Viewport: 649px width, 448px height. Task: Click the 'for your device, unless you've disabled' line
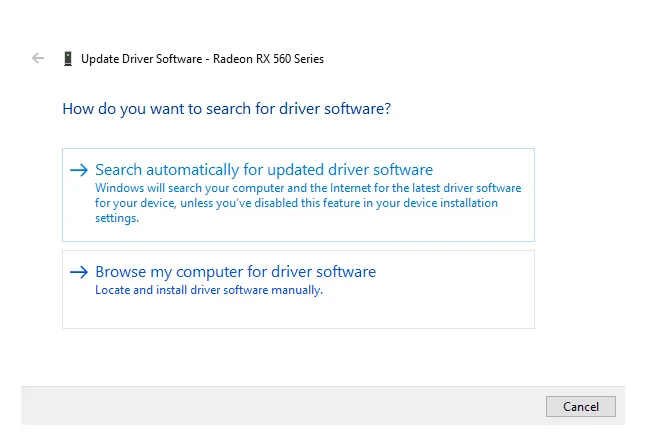click(x=296, y=203)
